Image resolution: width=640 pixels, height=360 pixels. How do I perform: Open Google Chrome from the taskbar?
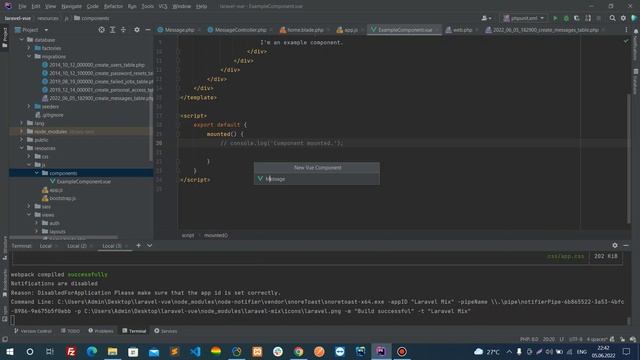[x=299, y=351]
